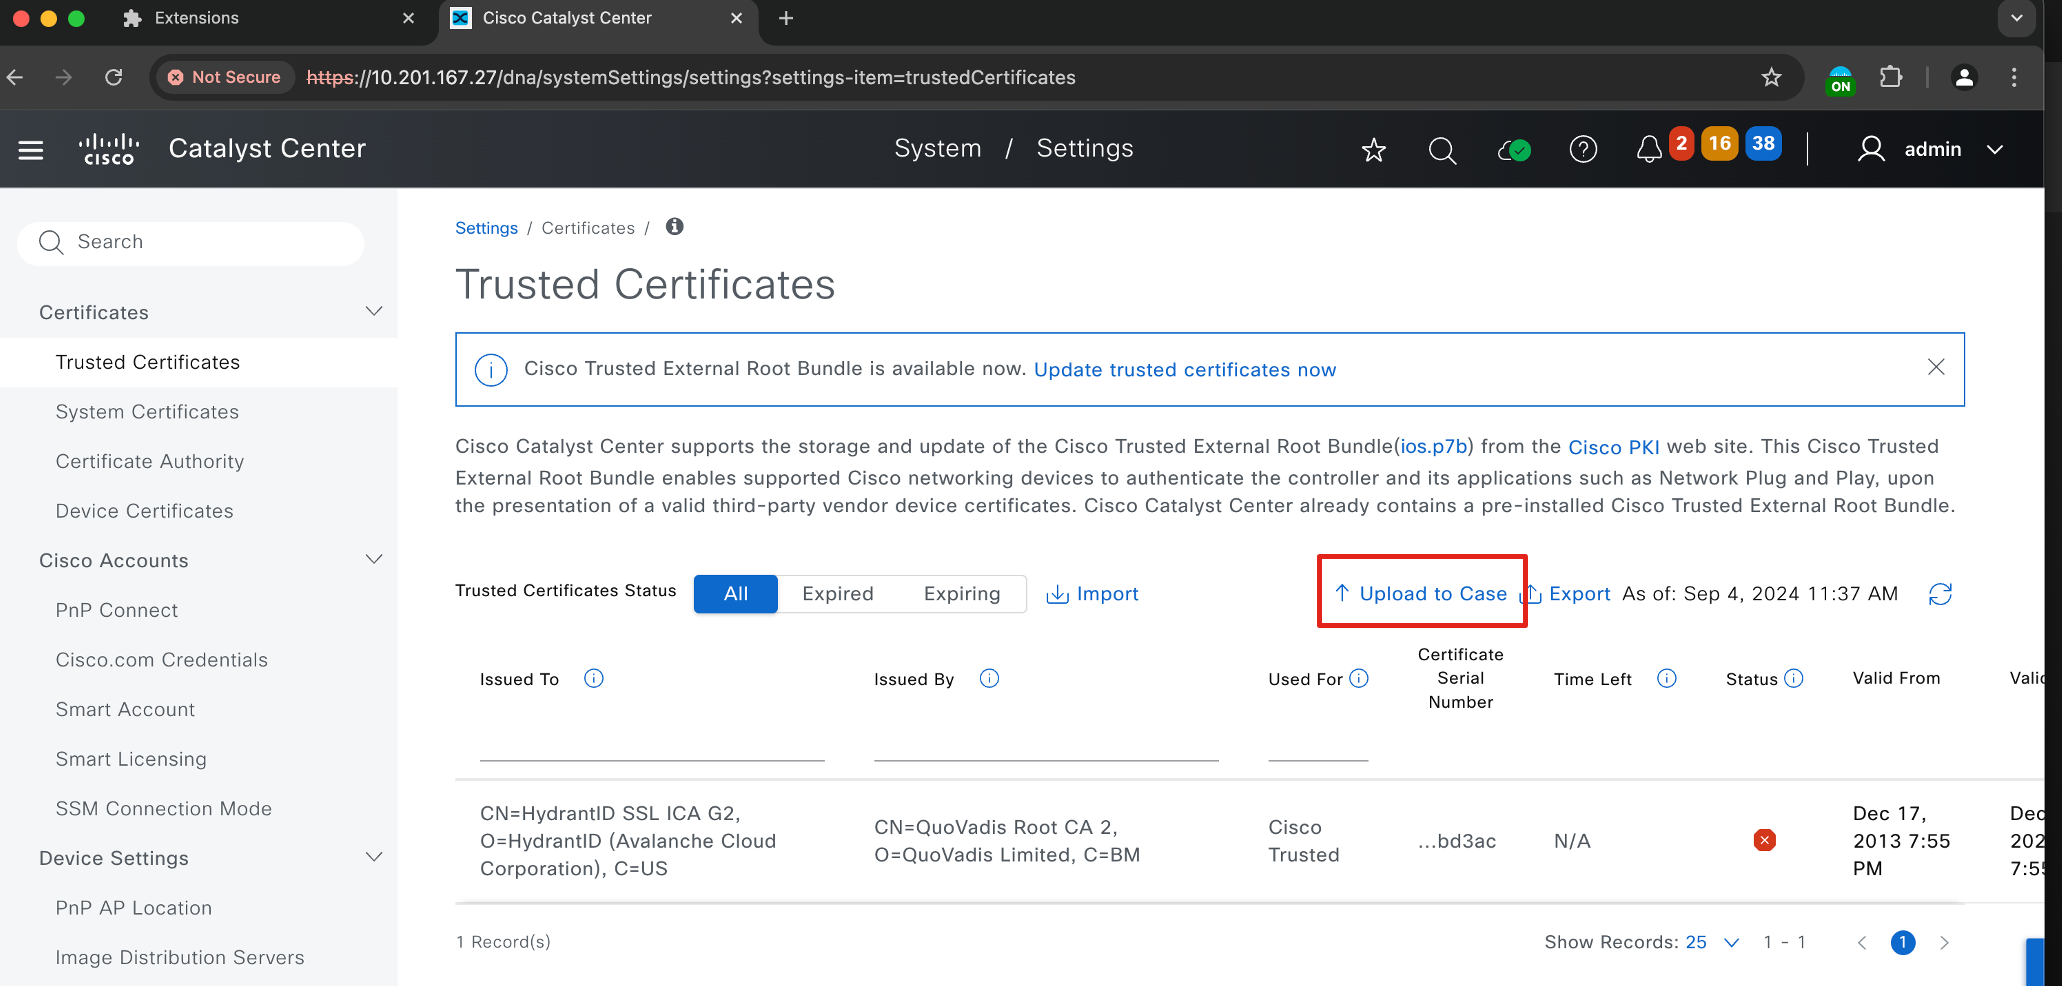Click the Cisco PKI link
The width and height of the screenshot is (2062, 986).
tap(1614, 447)
